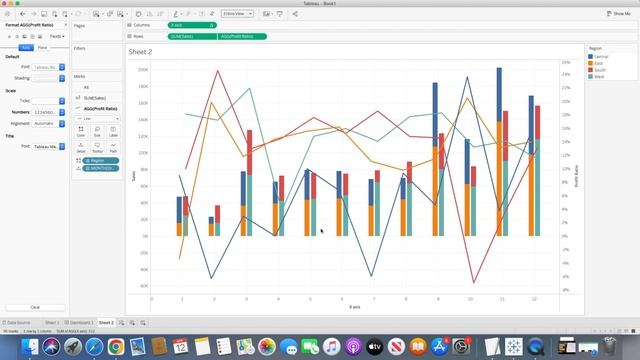Click the Share icon in toolbar
The width and height of the screenshot is (640, 360).
coord(295,14)
